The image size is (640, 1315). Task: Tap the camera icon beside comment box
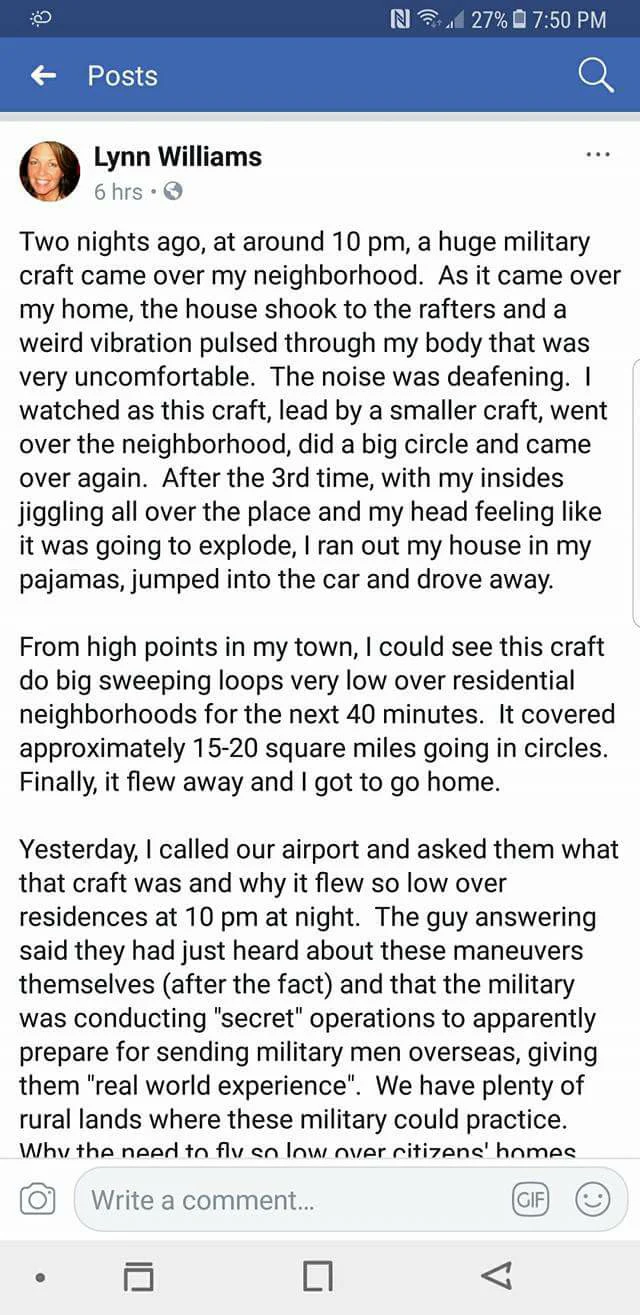[x=37, y=1199]
